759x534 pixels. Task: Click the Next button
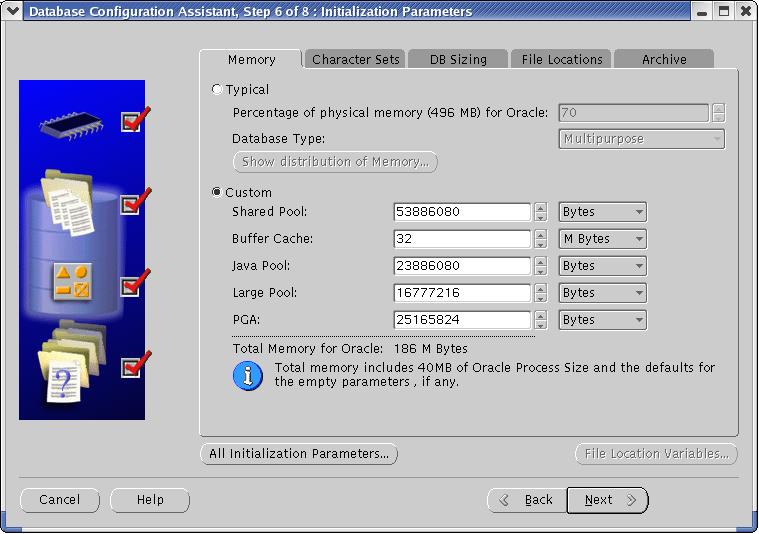[x=607, y=500]
